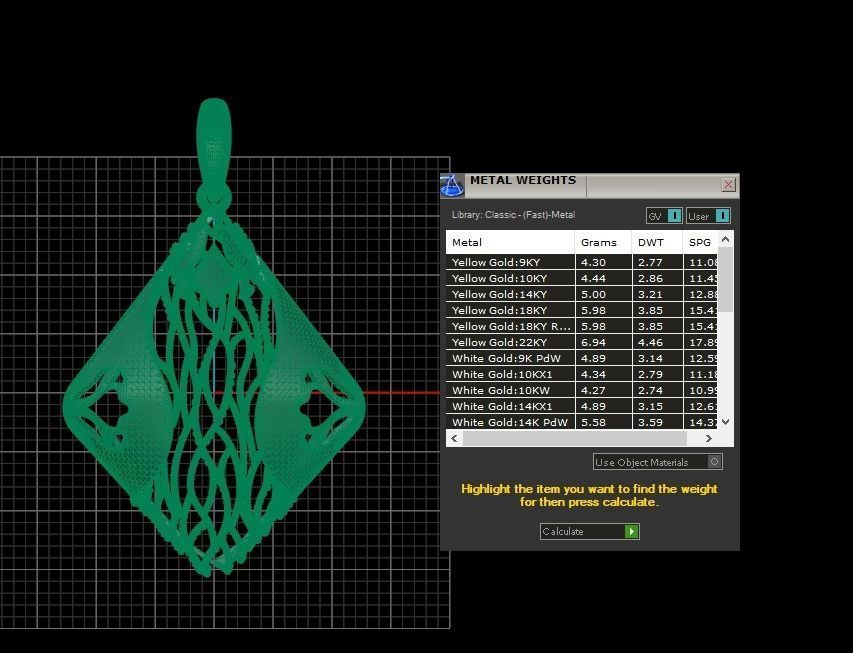Click the 5.58 grams value
Screen dimensions: 853x653
click(593, 422)
